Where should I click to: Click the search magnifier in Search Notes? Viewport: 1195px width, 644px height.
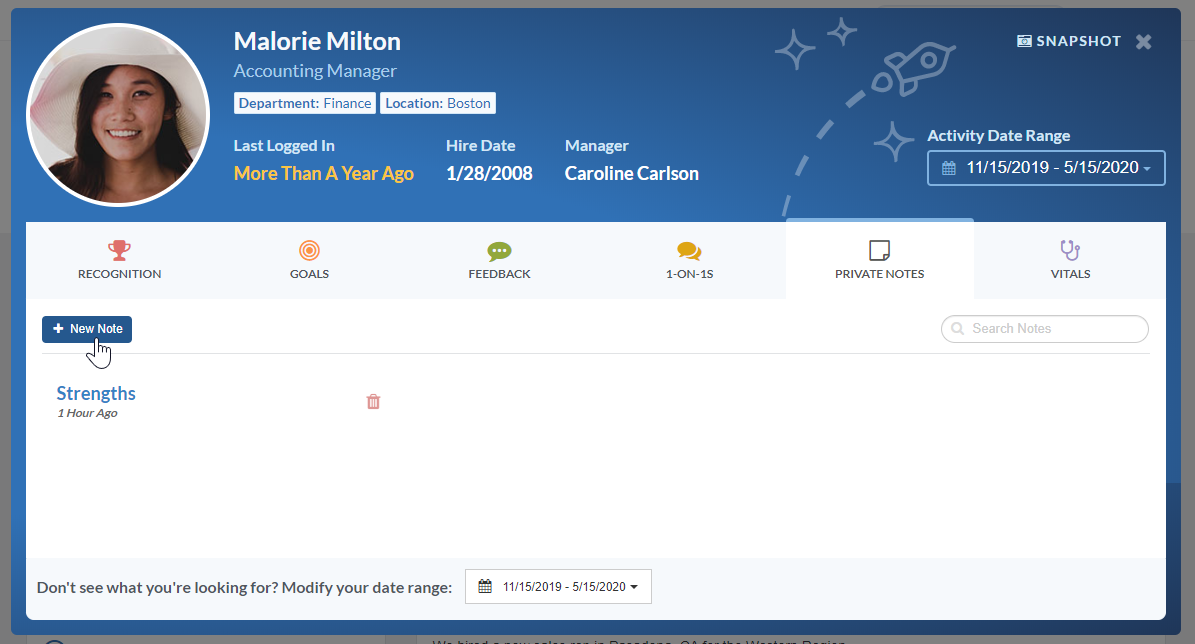click(957, 329)
